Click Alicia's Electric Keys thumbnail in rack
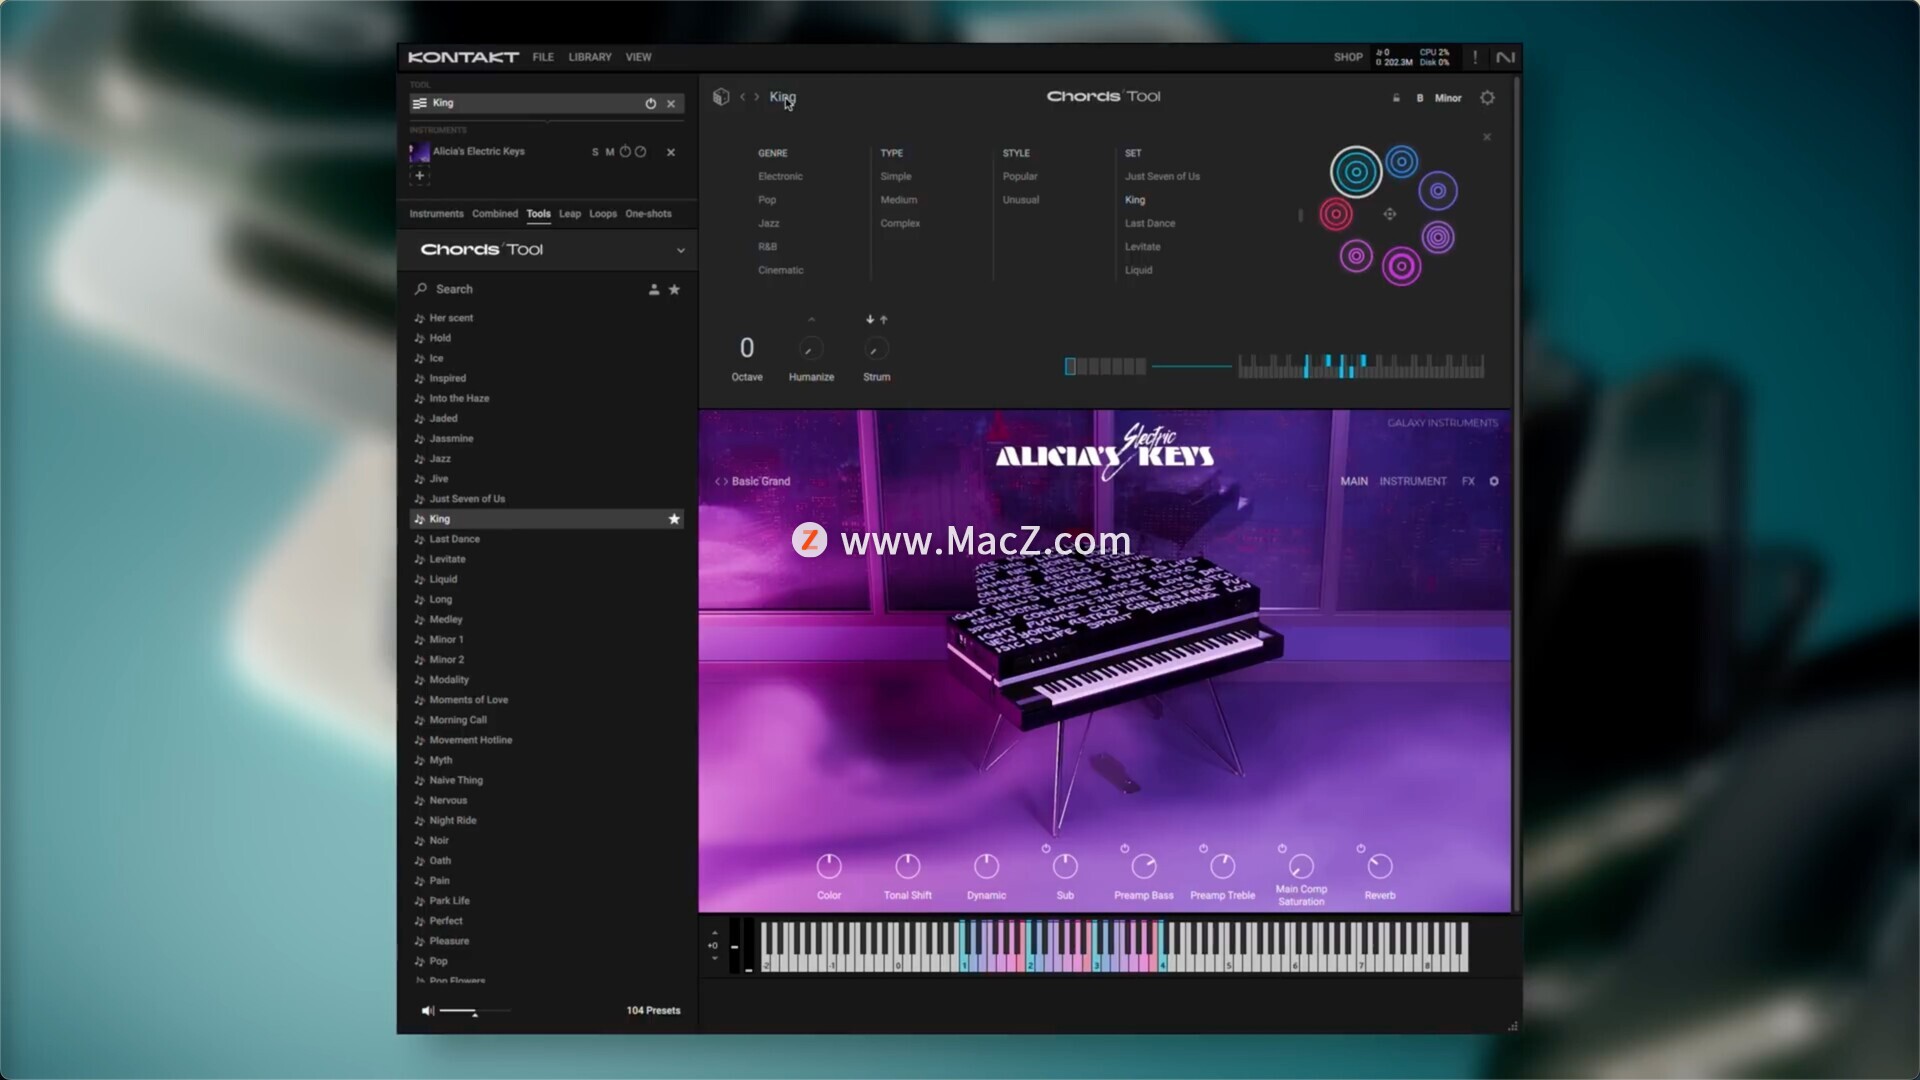 click(x=420, y=152)
